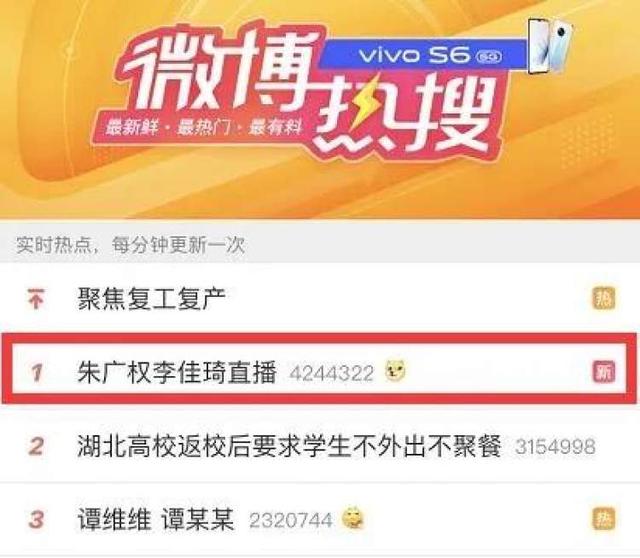
Task: Open the 聚焦复工复产 pinned topic
Action: 151,298
